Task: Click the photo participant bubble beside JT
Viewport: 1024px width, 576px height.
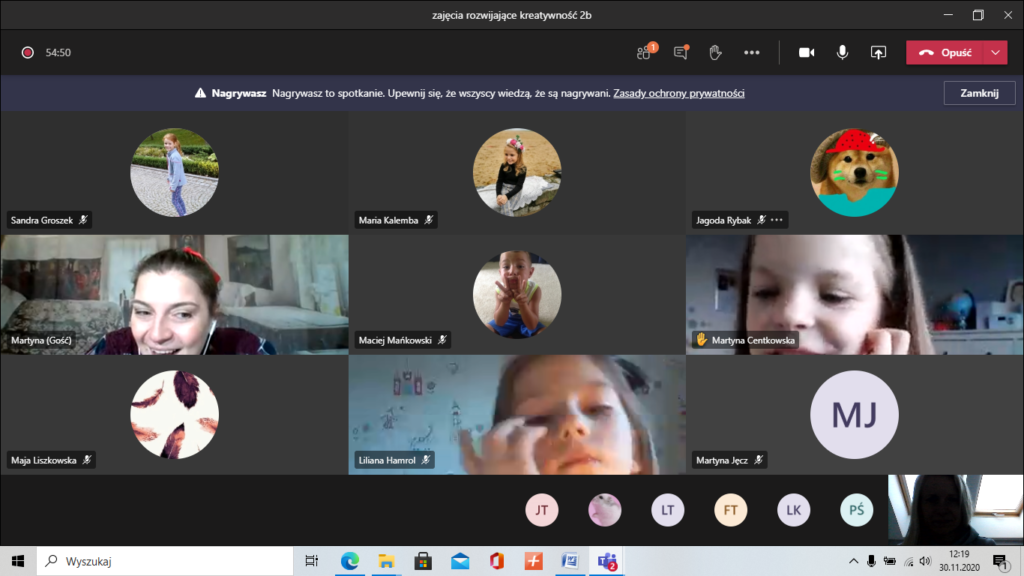Action: [605, 510]
